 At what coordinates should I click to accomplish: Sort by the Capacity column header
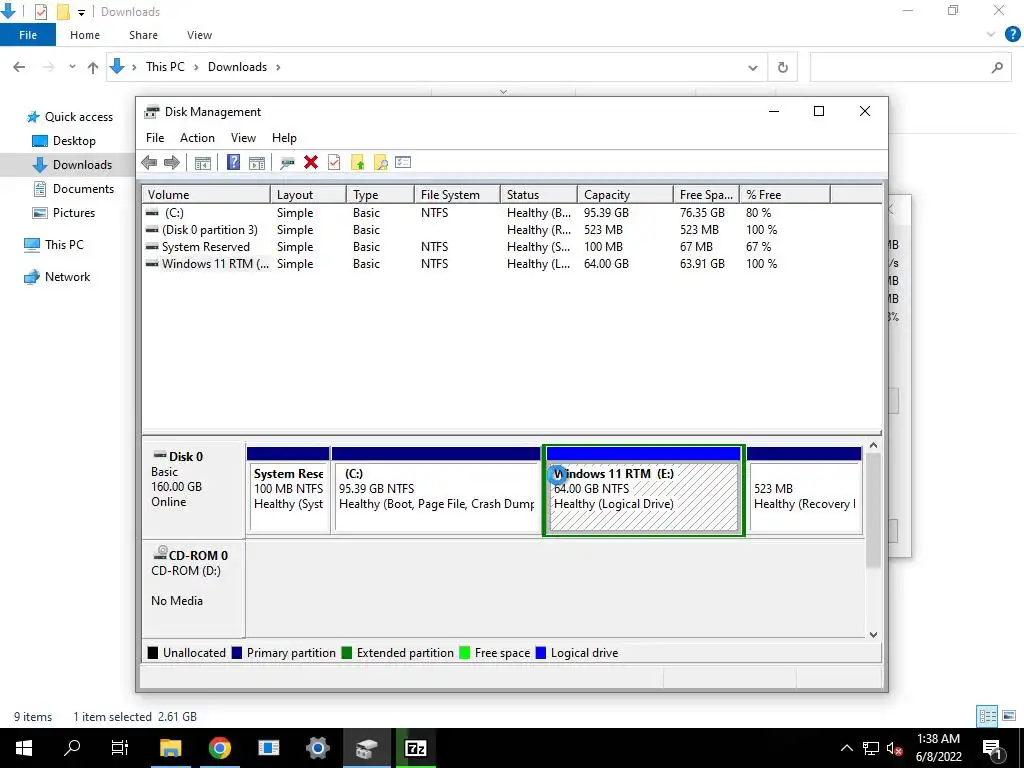625,195
